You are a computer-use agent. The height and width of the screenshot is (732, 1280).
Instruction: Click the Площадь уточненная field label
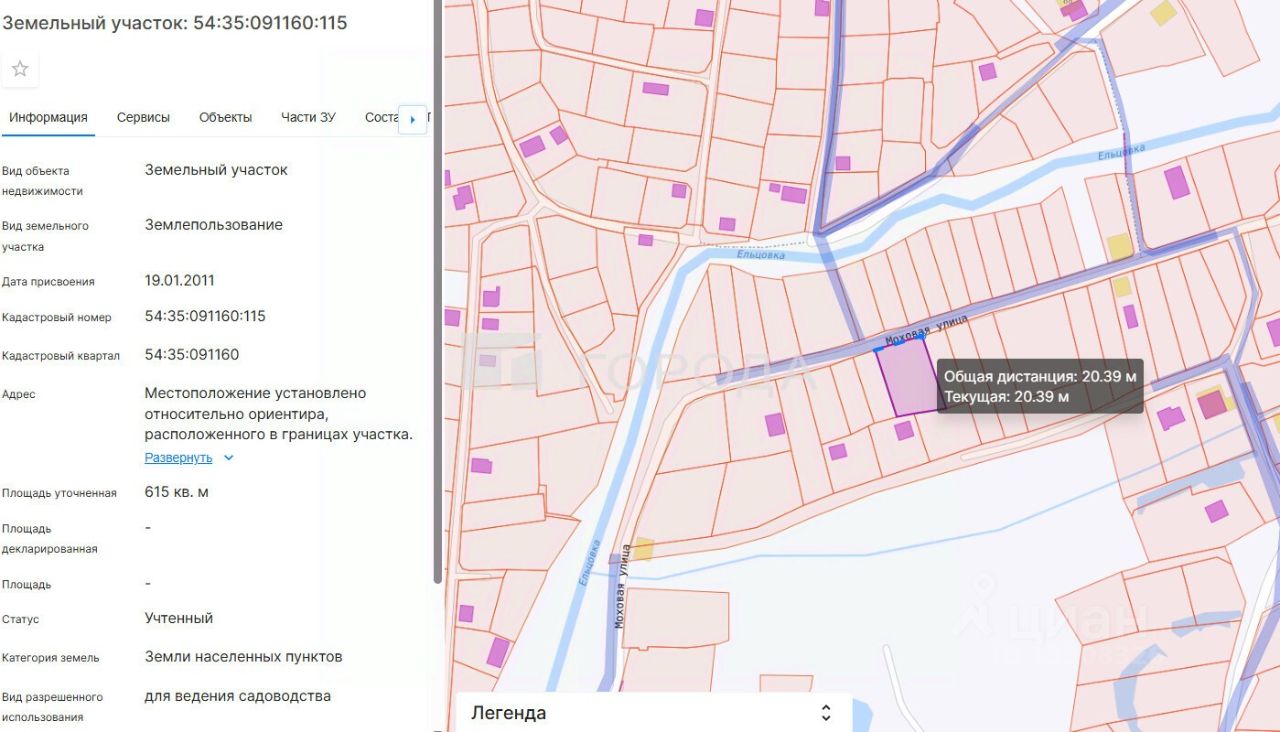59,493
